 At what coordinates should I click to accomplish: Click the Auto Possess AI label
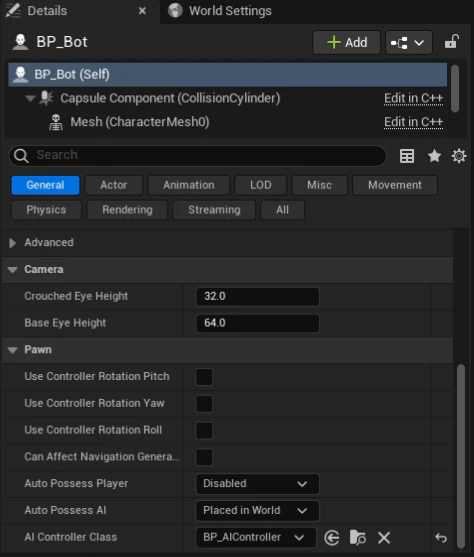(x=65, y=510)
